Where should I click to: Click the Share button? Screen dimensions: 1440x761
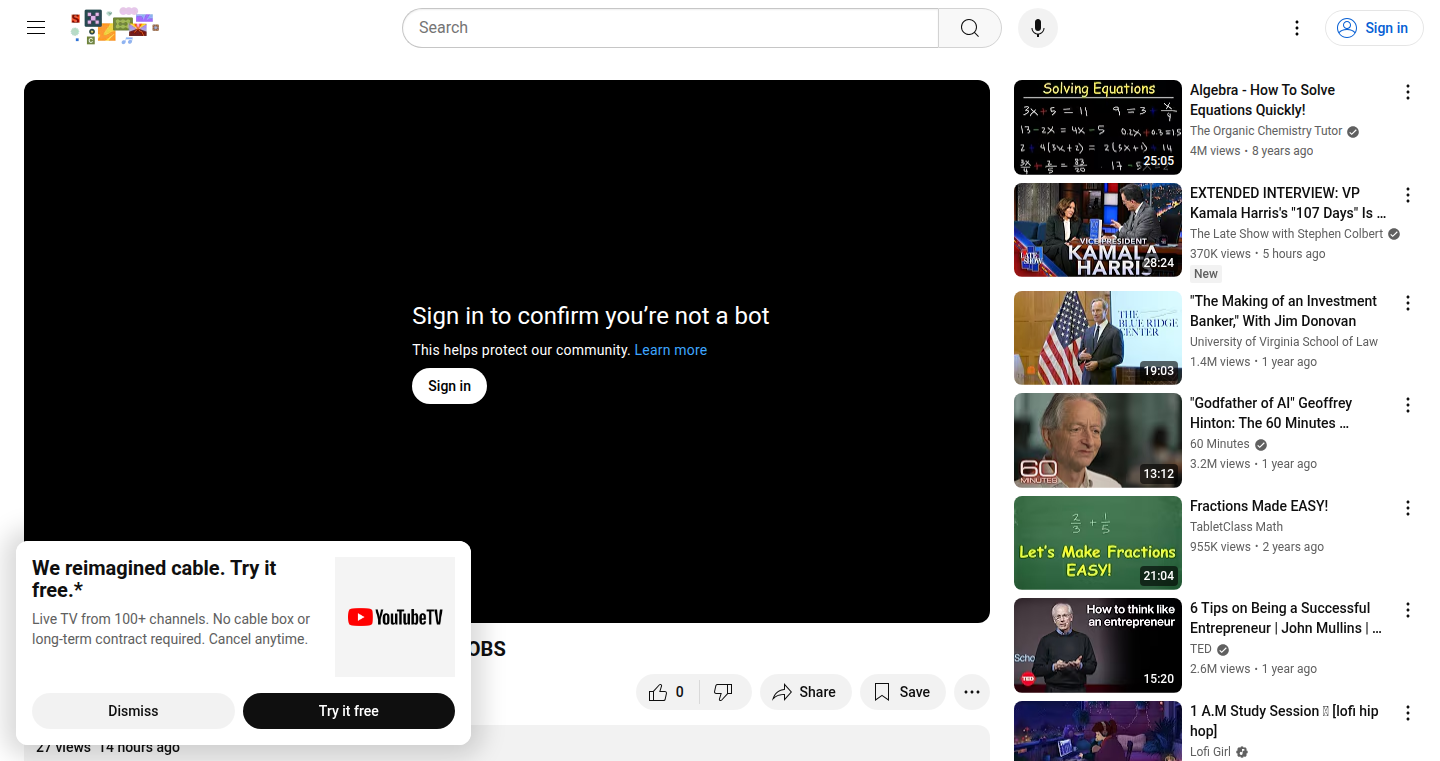(x=805, y=692)
